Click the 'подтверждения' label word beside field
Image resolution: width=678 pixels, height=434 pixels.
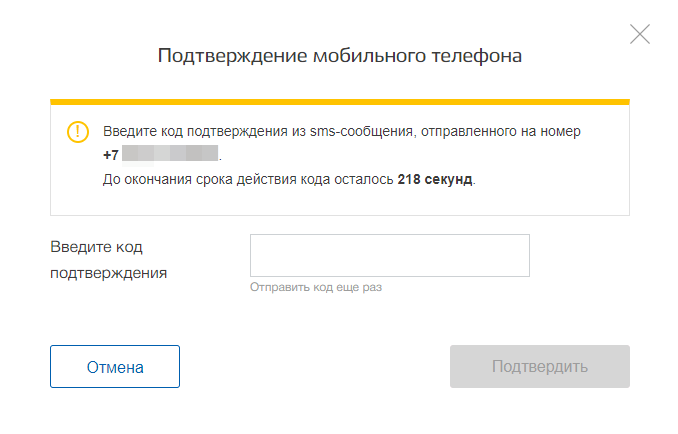coord(109,273)
